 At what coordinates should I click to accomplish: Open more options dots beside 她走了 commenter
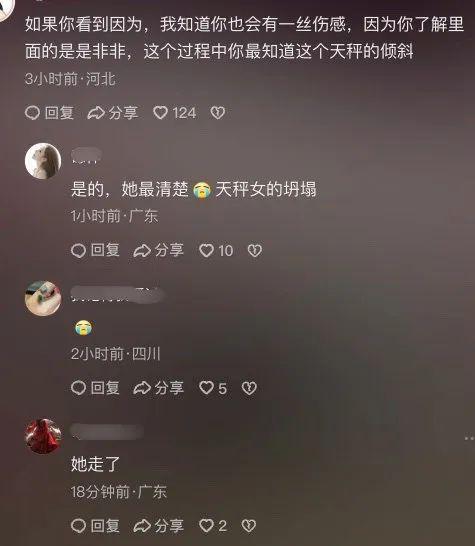pos(469,438)
